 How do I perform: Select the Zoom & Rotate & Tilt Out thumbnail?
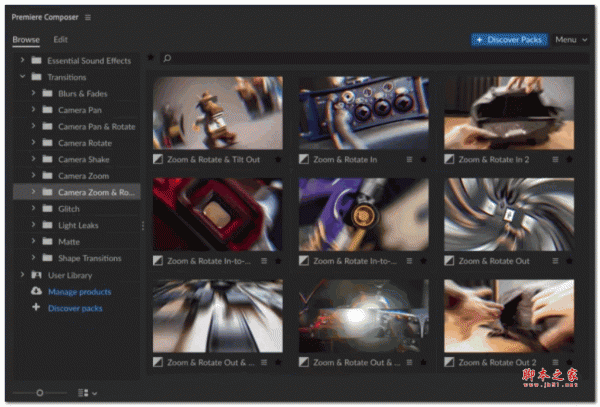point(218,113)
